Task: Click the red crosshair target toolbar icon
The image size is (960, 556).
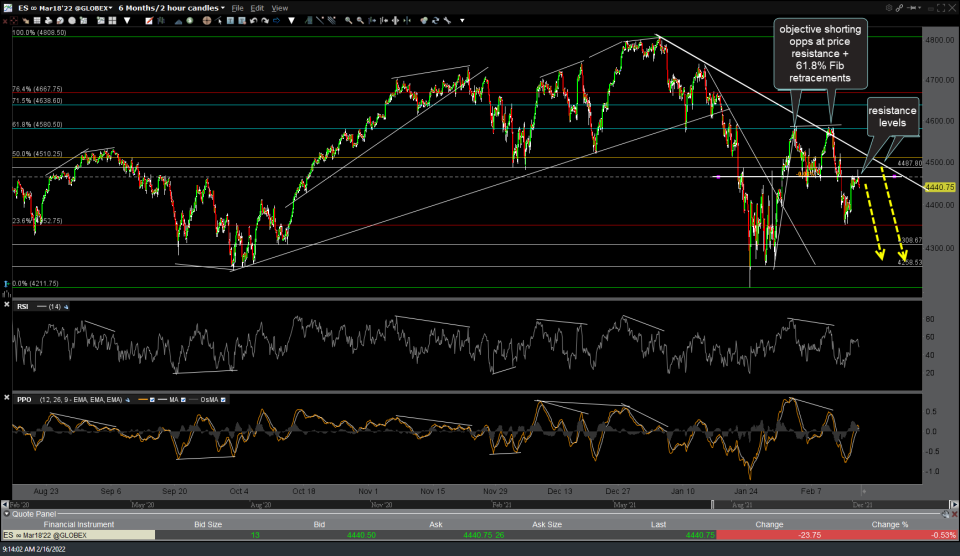Action: (x=13, y=20)
